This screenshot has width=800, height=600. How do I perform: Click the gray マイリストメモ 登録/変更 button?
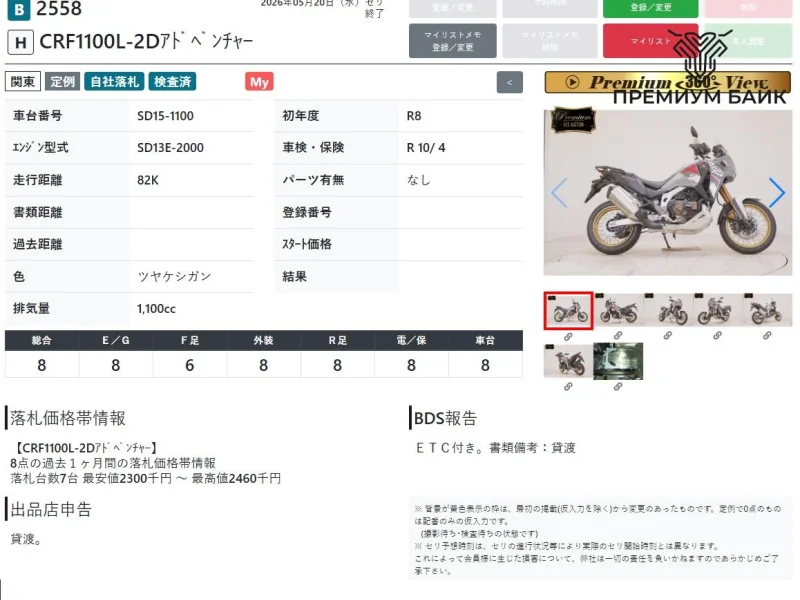point(453,41)
